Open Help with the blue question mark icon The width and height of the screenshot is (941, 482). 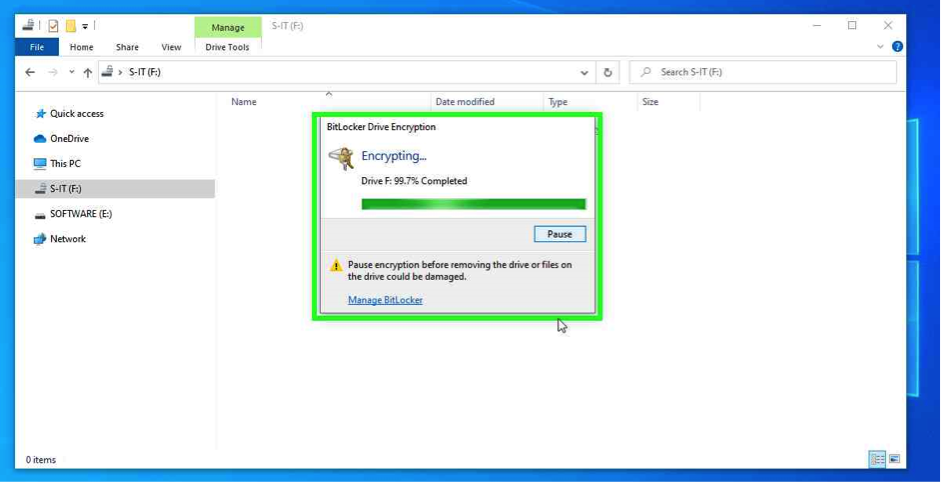point(897,47)
